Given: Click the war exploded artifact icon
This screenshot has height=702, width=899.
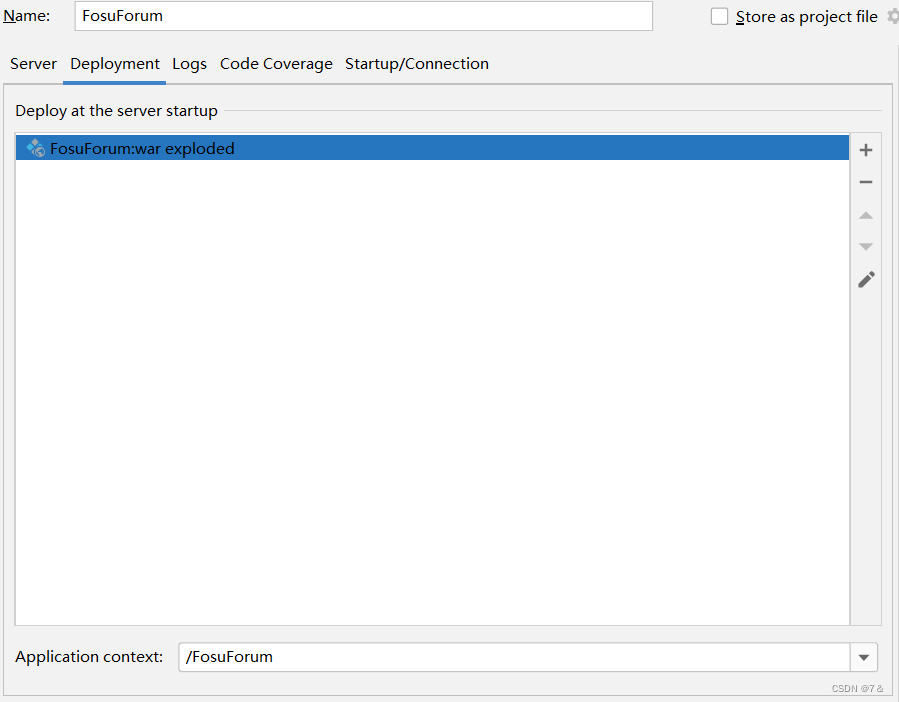Looking at the screenshot, I should click(x=36, y=148).
